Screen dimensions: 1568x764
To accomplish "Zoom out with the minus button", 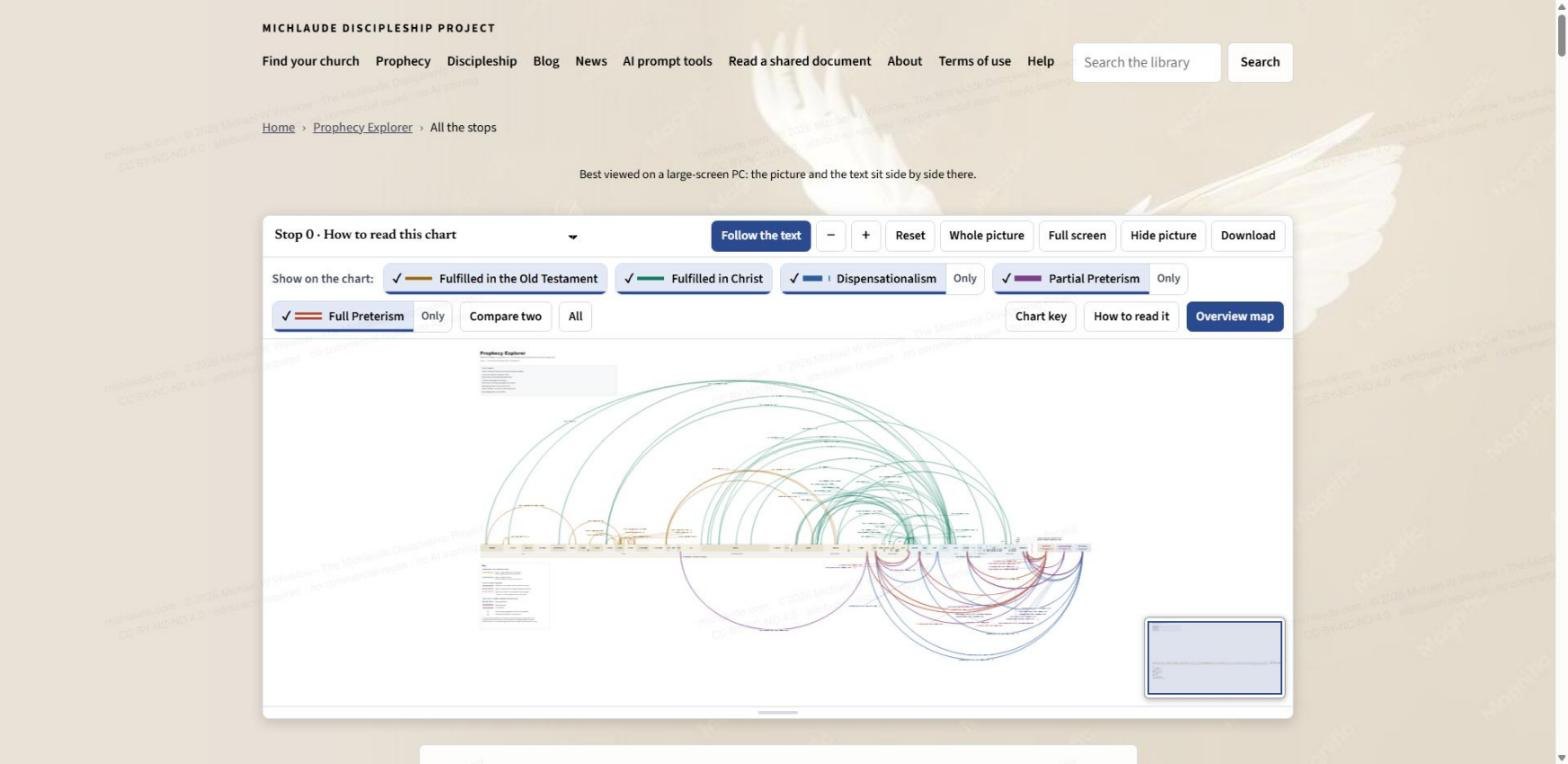I will click(830, 236).
